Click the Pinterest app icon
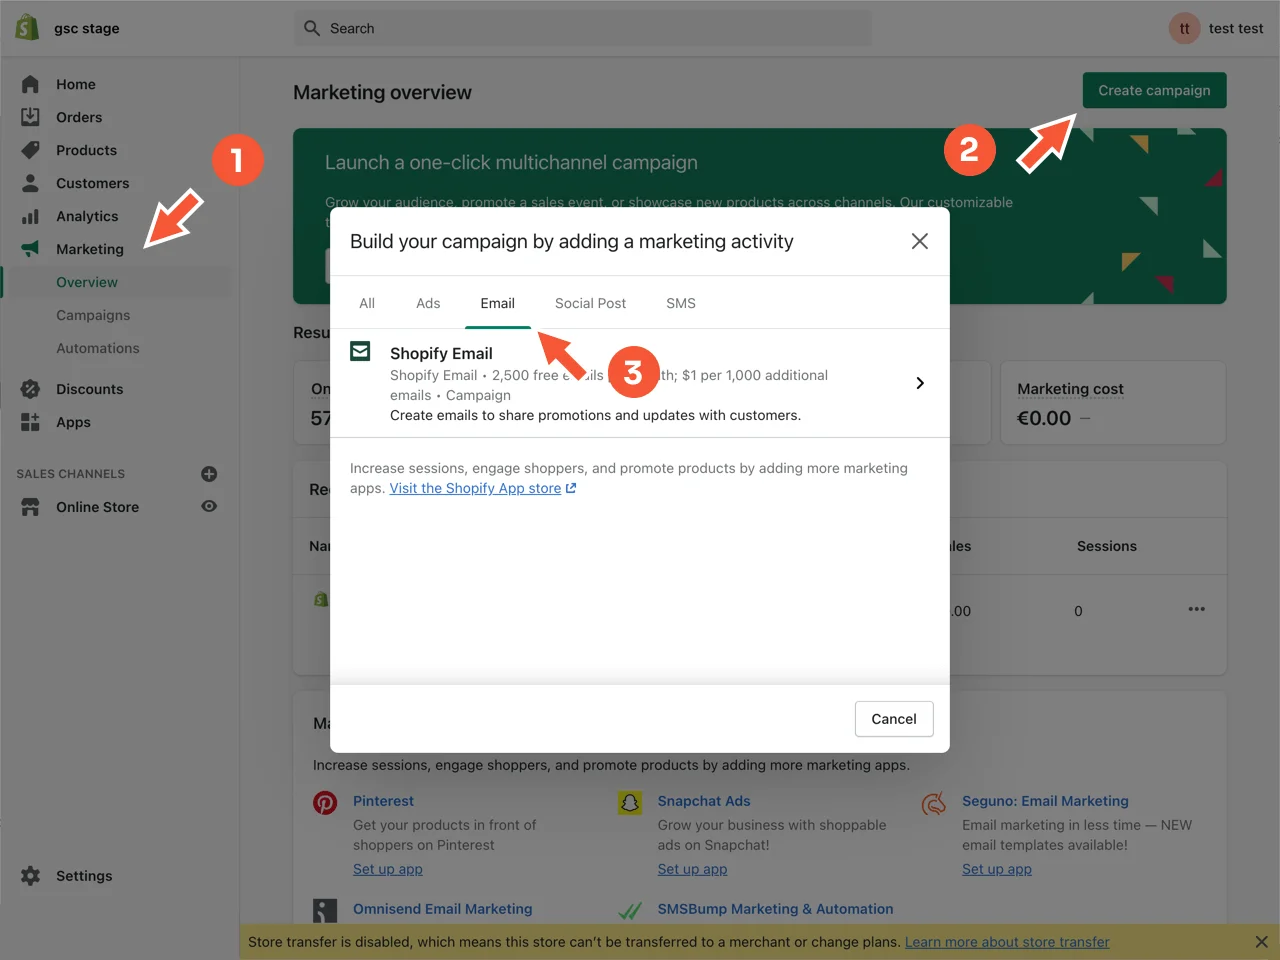Screen dimensions: 1280x960 pyautogui.click(x=325, y=802)
